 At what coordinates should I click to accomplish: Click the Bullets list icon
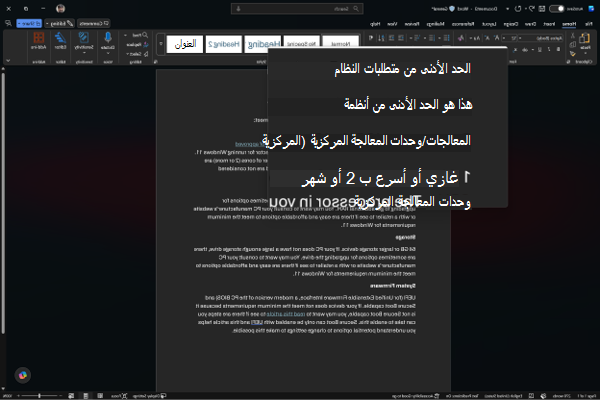pos(446,38)
